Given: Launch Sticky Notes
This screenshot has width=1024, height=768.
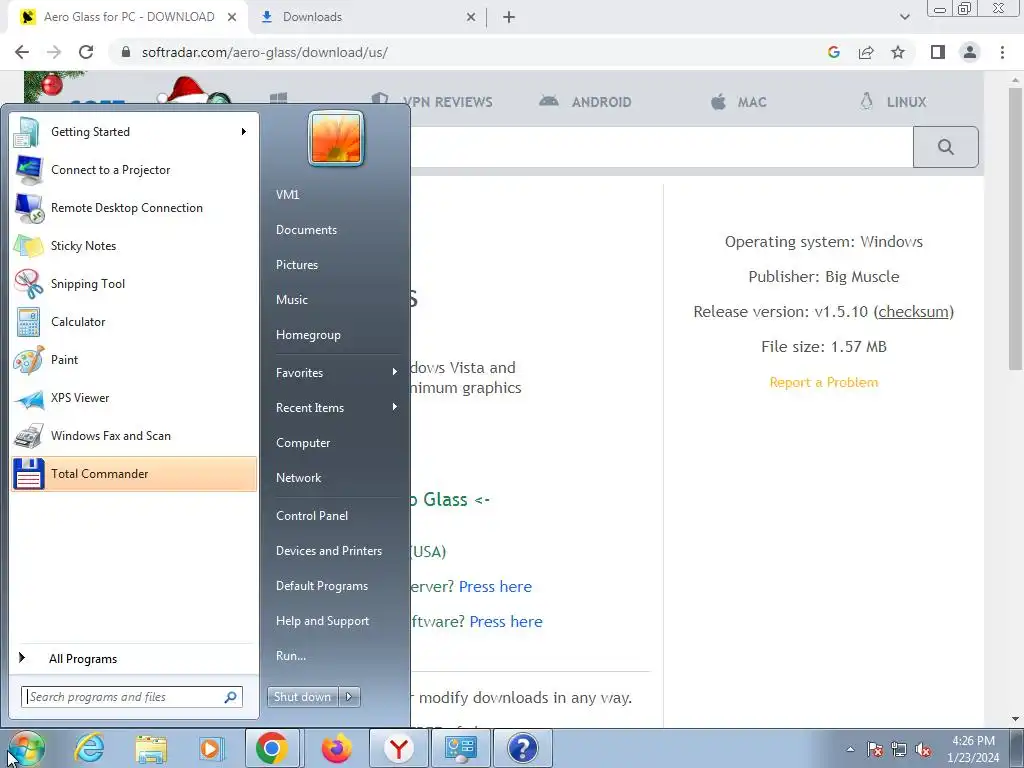Looking at the screenshot, I should tap(133, 246).
